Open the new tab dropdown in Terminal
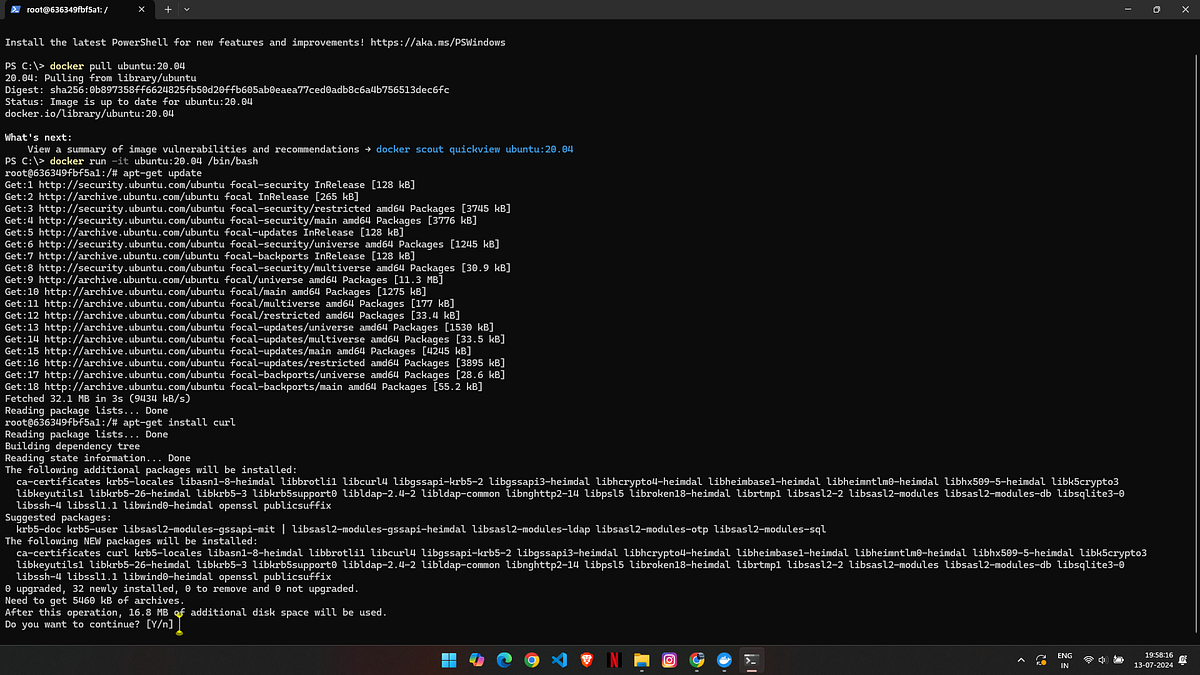The height and width of the screenshot is (675, 1200). click(x=186, y=9)
